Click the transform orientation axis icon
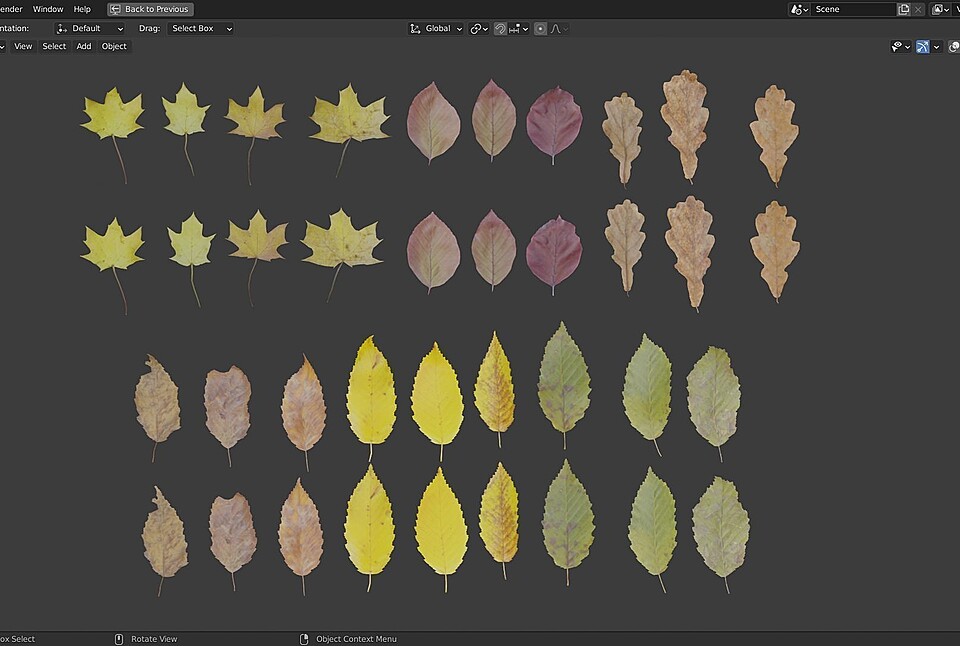960x646 pixels. point(413,28)
